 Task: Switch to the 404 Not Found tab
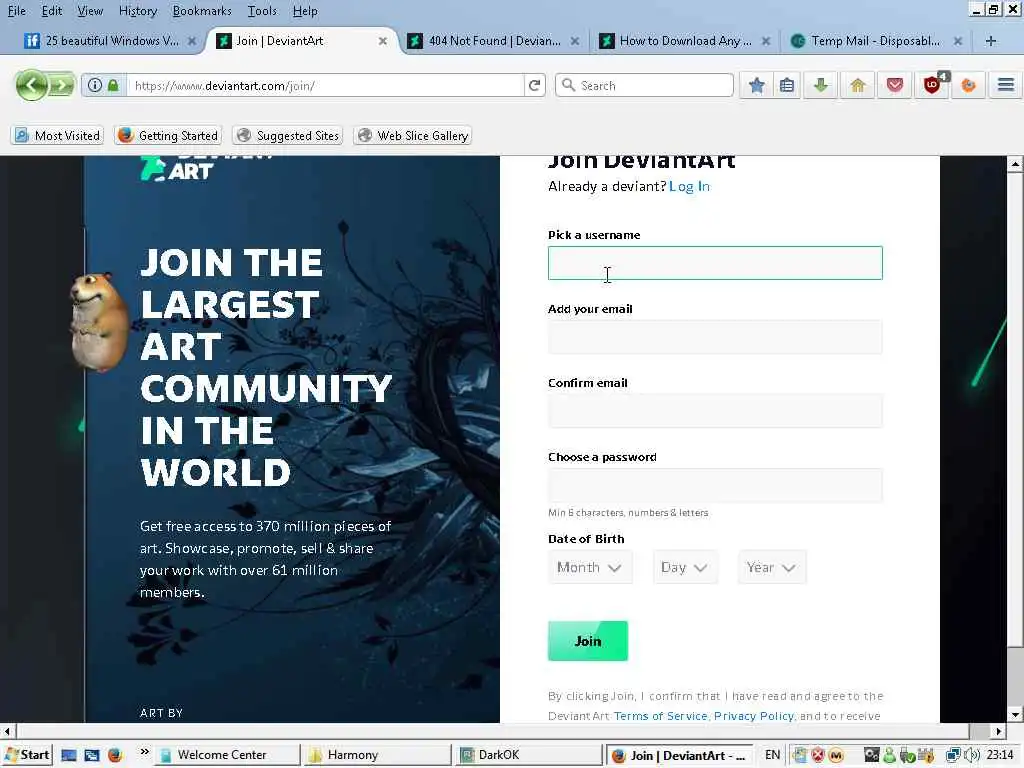point(493,41)
